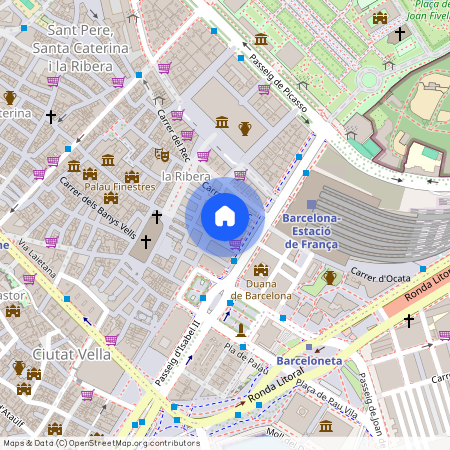Click the la Ribera neighbourhood label
This screenshot has height=450, width=450.
click(186, 177)
